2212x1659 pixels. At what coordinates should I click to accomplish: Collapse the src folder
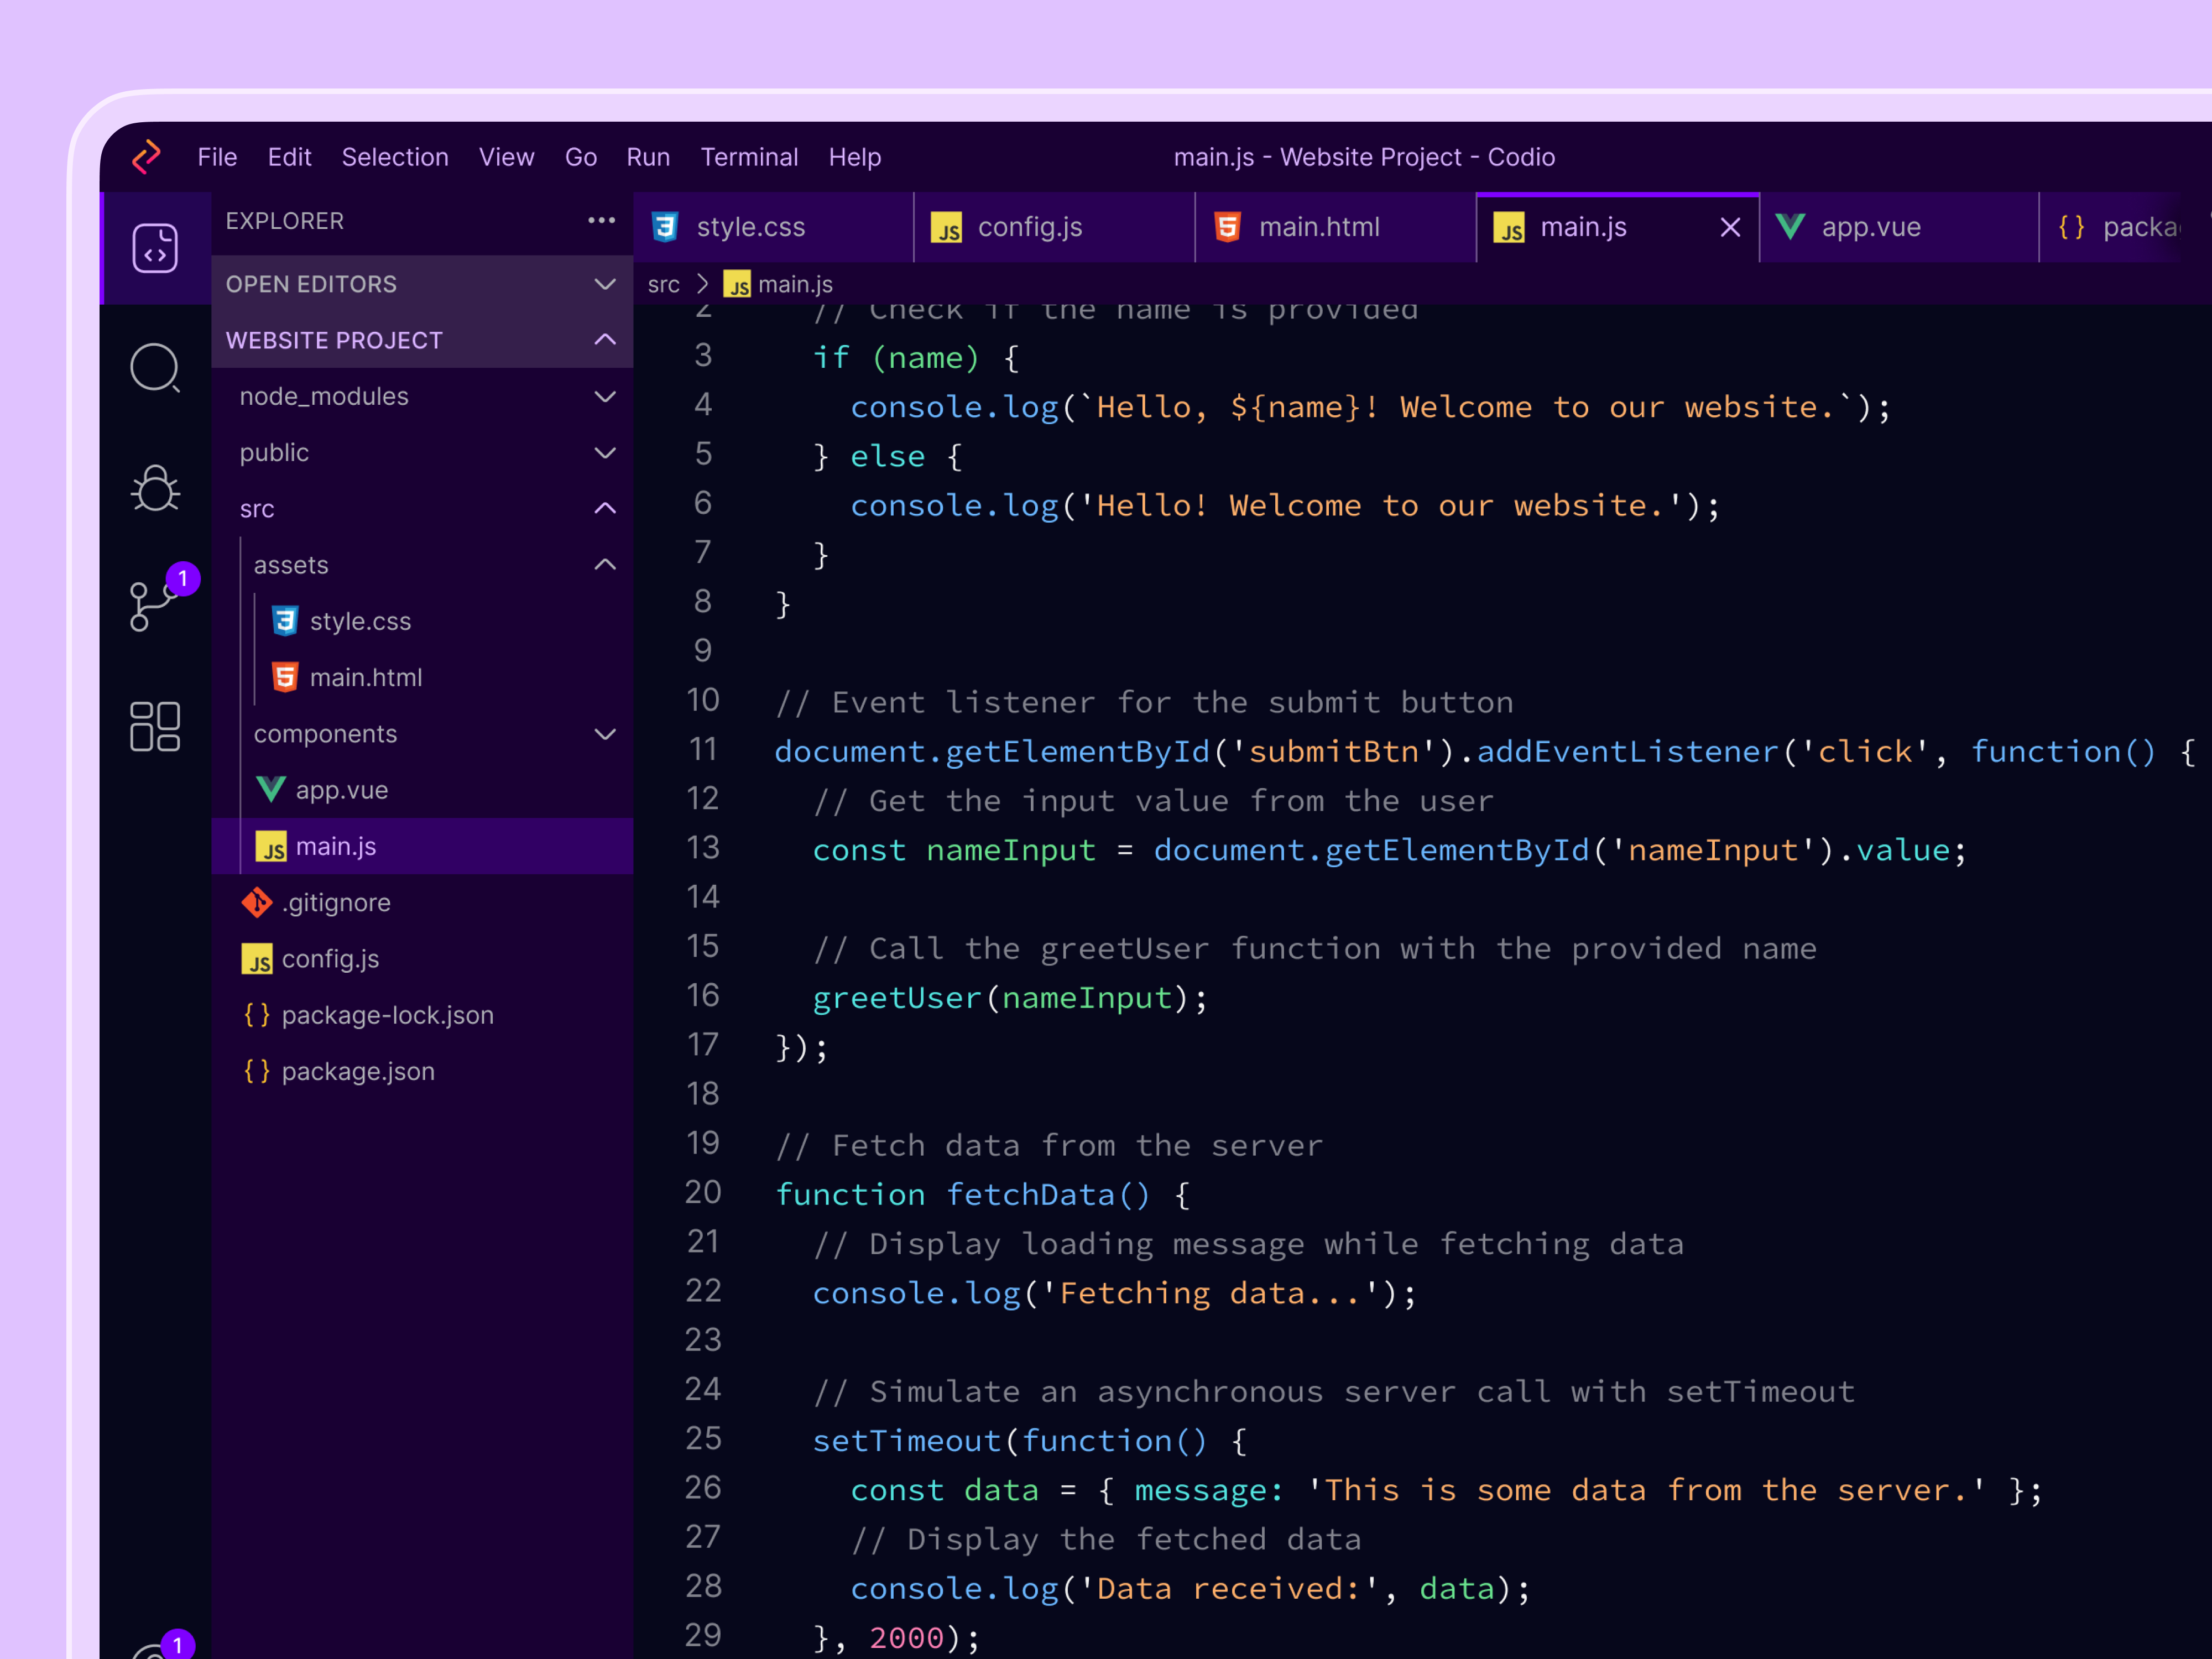coord(605,508)
